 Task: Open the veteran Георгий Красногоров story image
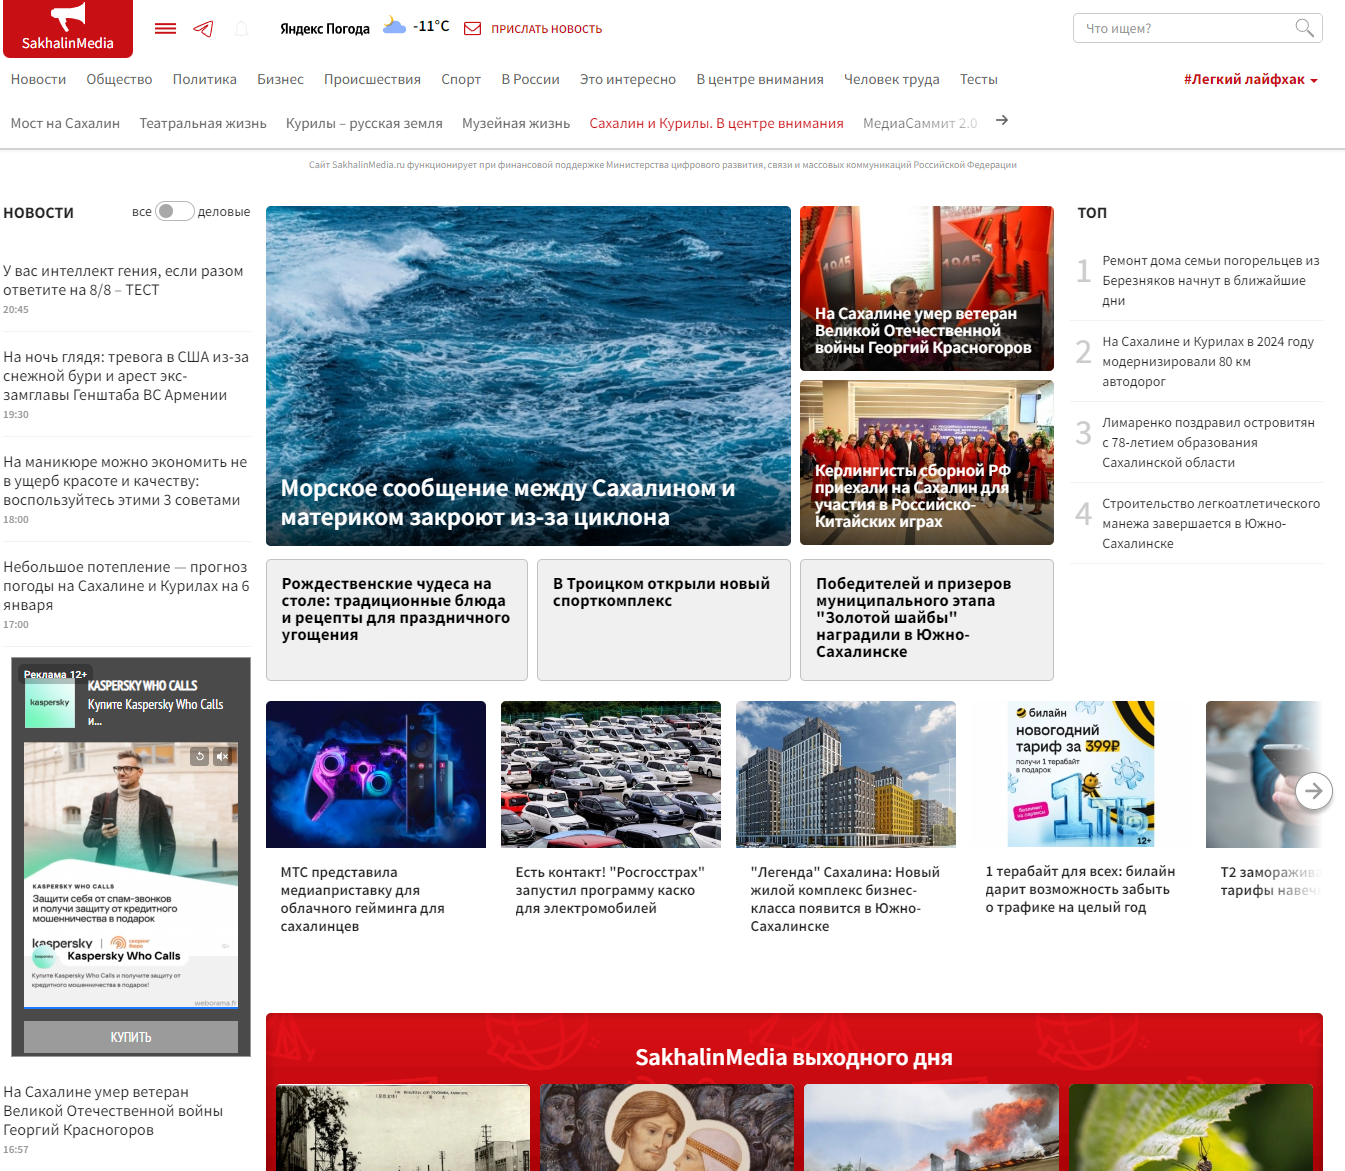pos(927,288)
